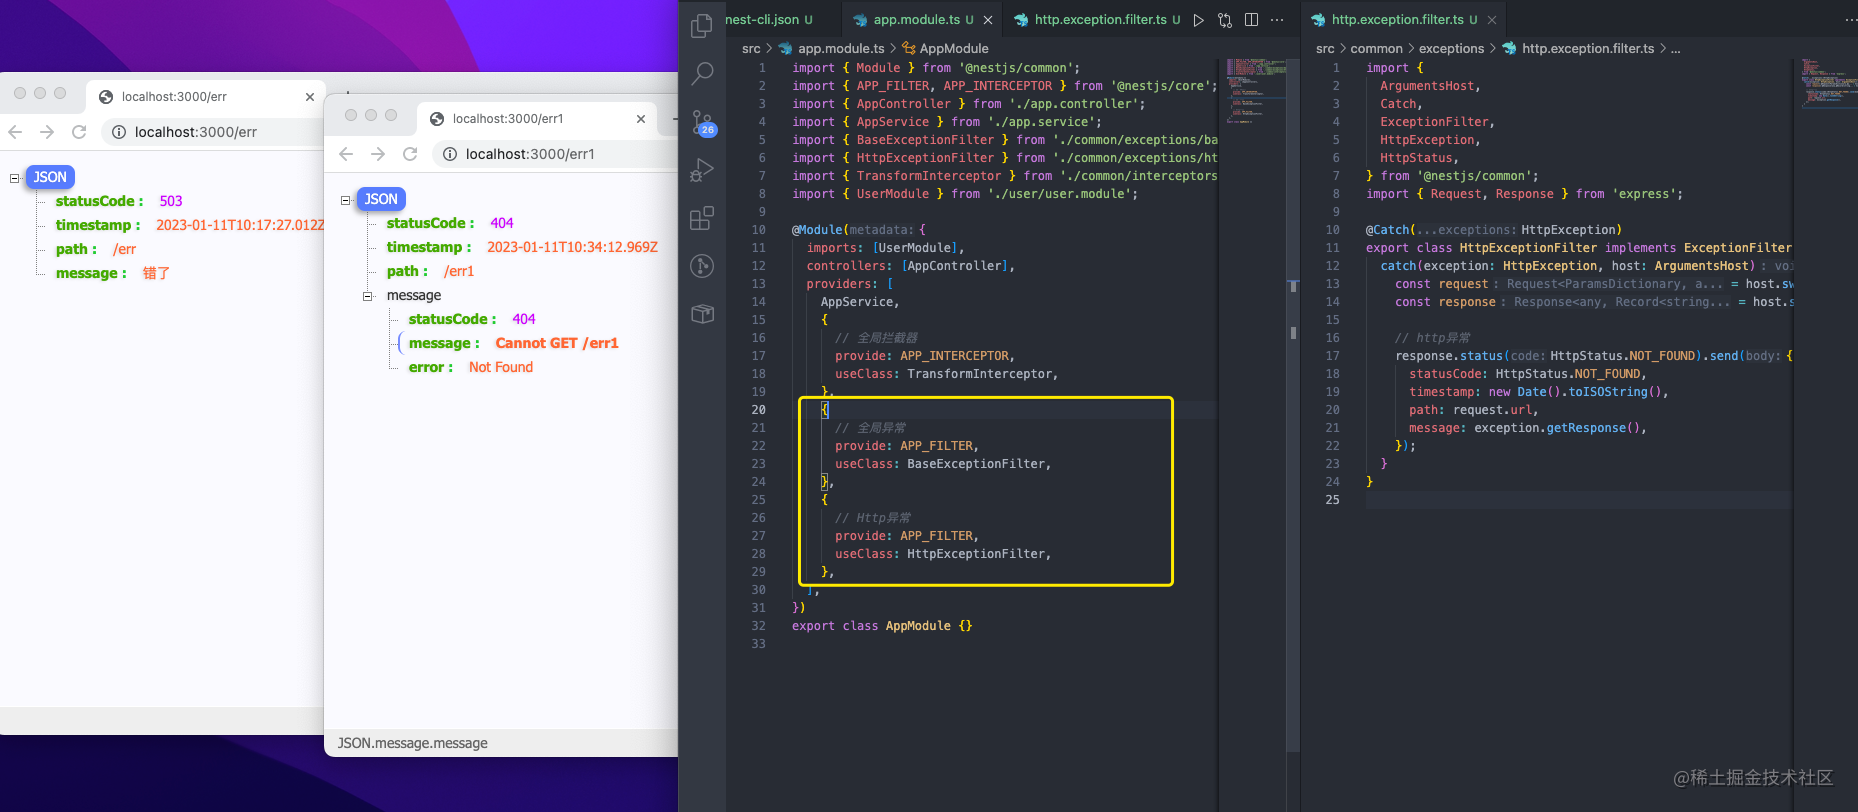This screenshot has height=812, width=1858.
Task: Click line number 20 in app.module.ts gutter
Action: click(x=758, y=410)
